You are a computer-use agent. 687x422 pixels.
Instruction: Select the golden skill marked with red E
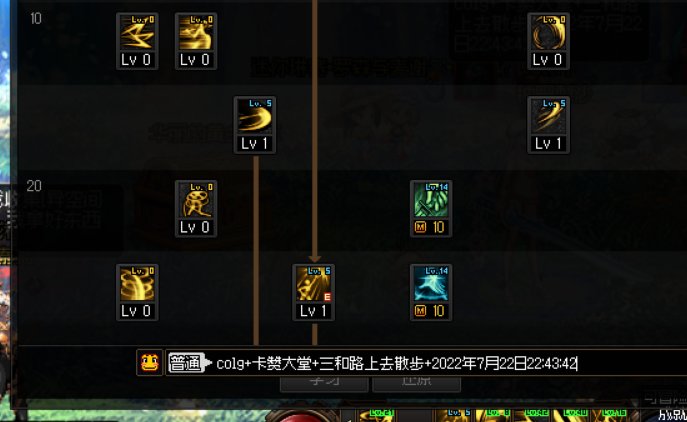tap(314, 292)
